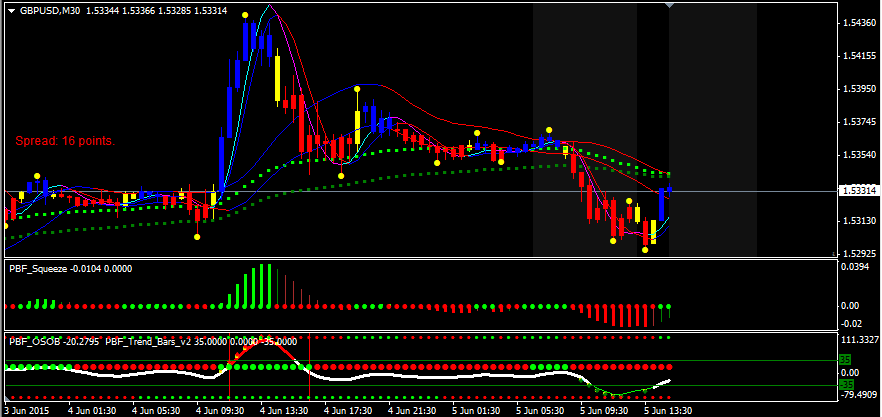Click the '5 Jun 09:30' time label
The height and width of the screenshot is (417, 882).
click(602, 411)
